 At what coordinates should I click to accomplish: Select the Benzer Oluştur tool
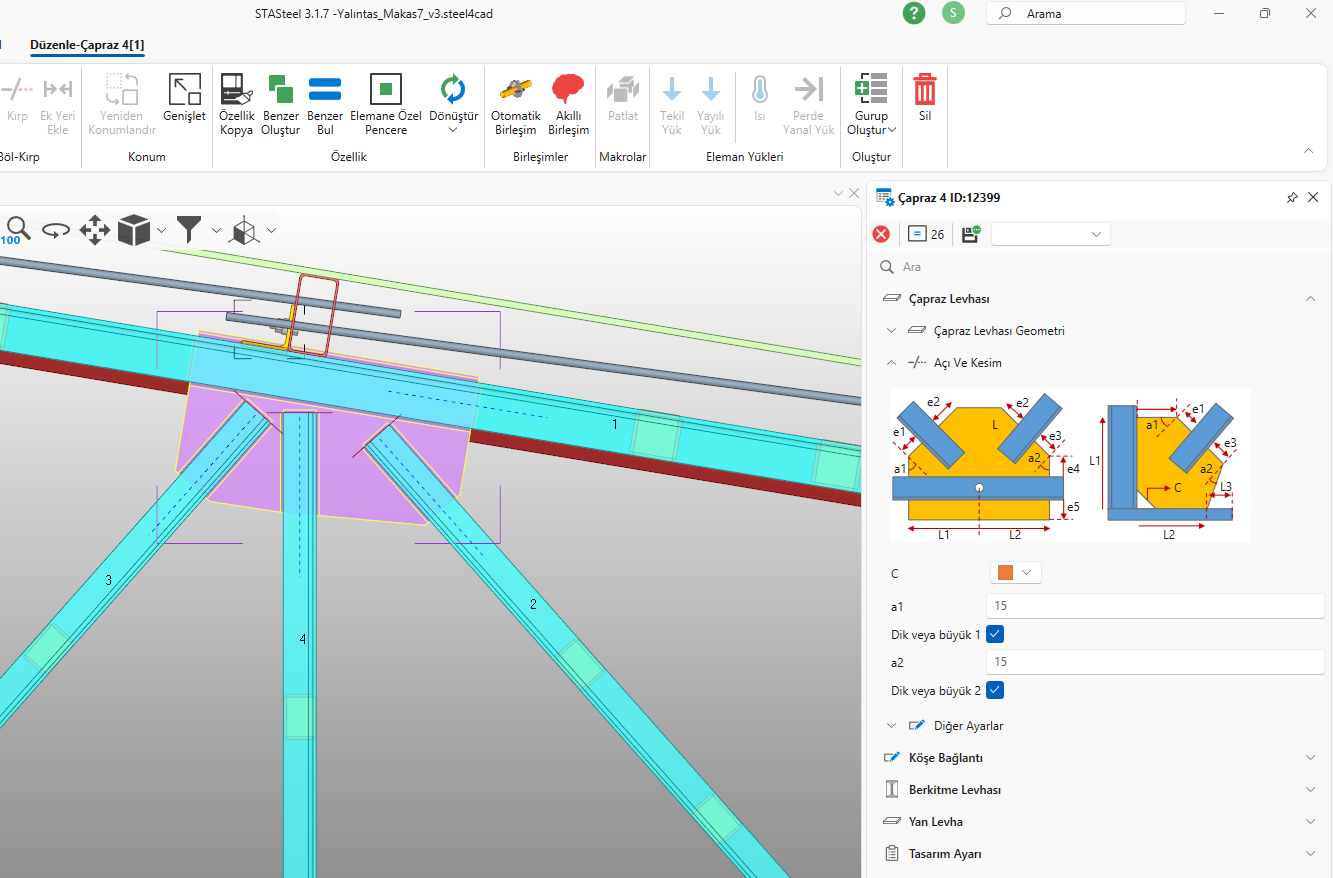point(280,90)
